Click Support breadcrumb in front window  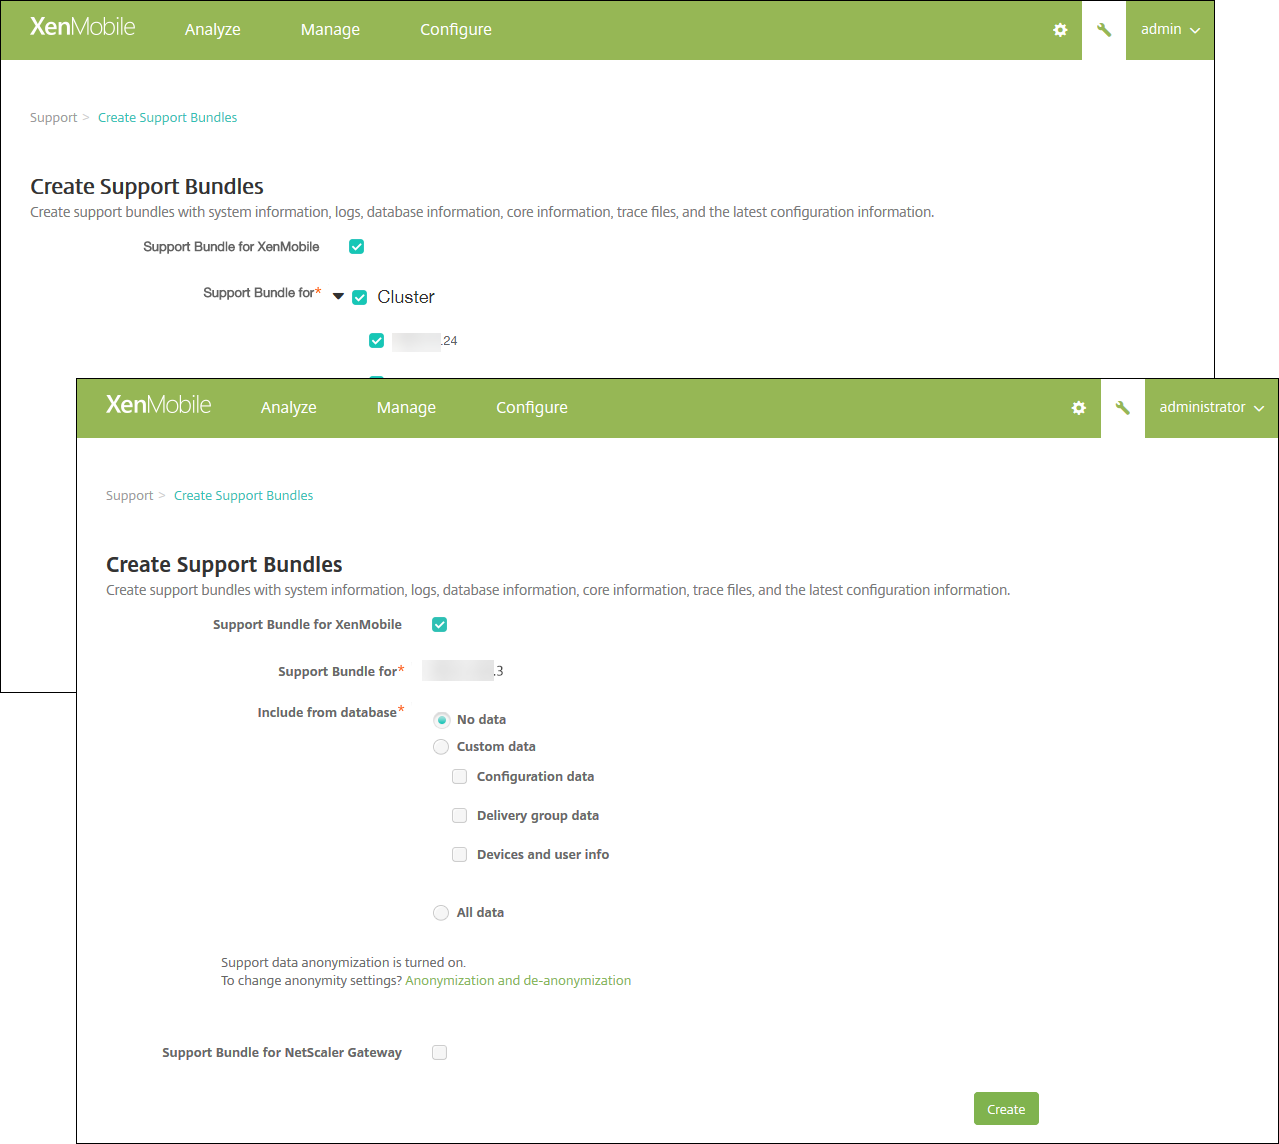pyautogui.click(x=130, y=496)
